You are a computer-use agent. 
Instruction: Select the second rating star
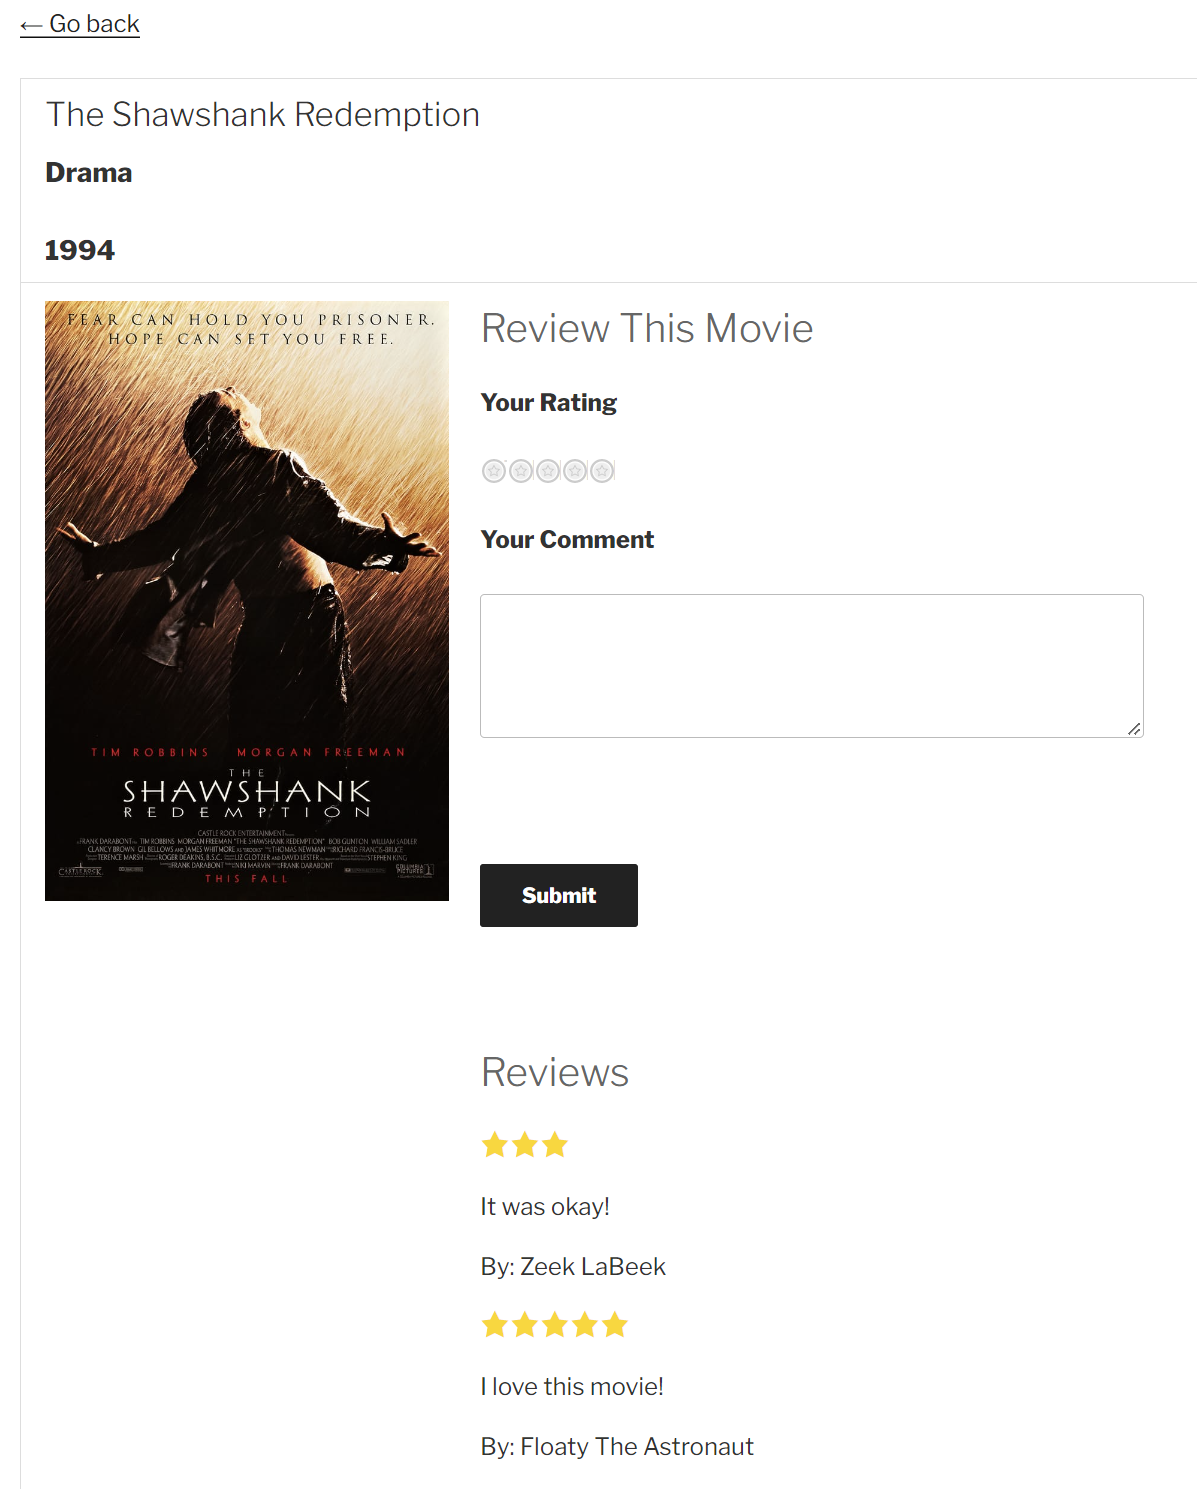521,471
